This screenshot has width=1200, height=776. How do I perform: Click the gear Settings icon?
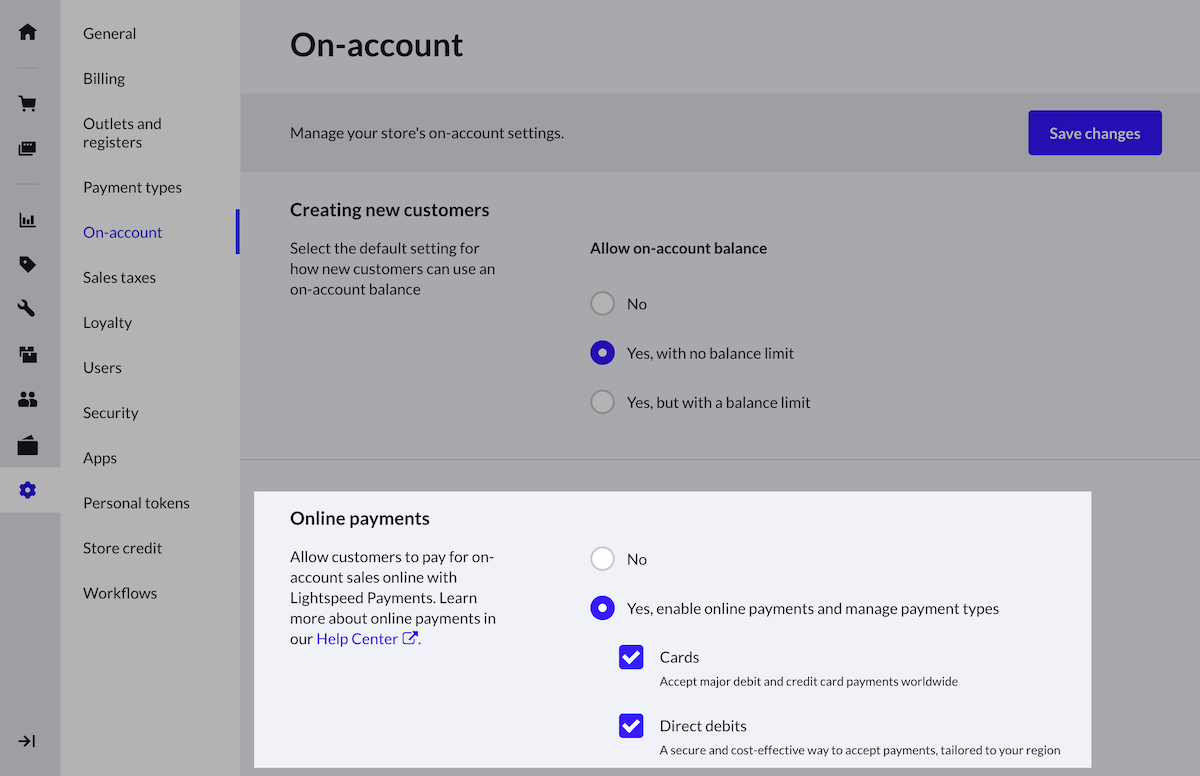click(27, 490)
